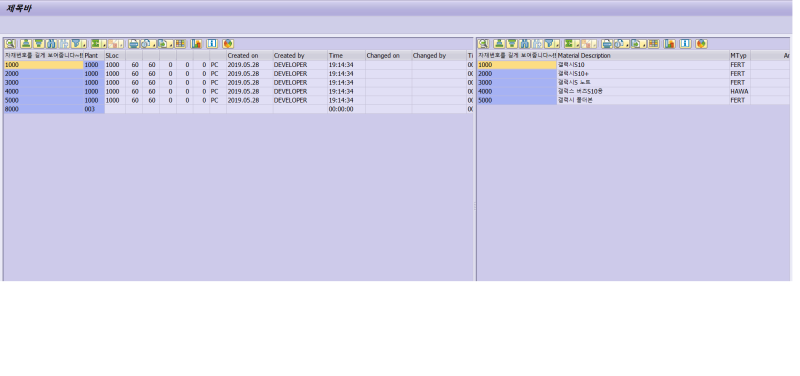Expand Views dropdown arrow in right grid
The height and width of the screenshot is (376, 800).
[x=628, y=44]
